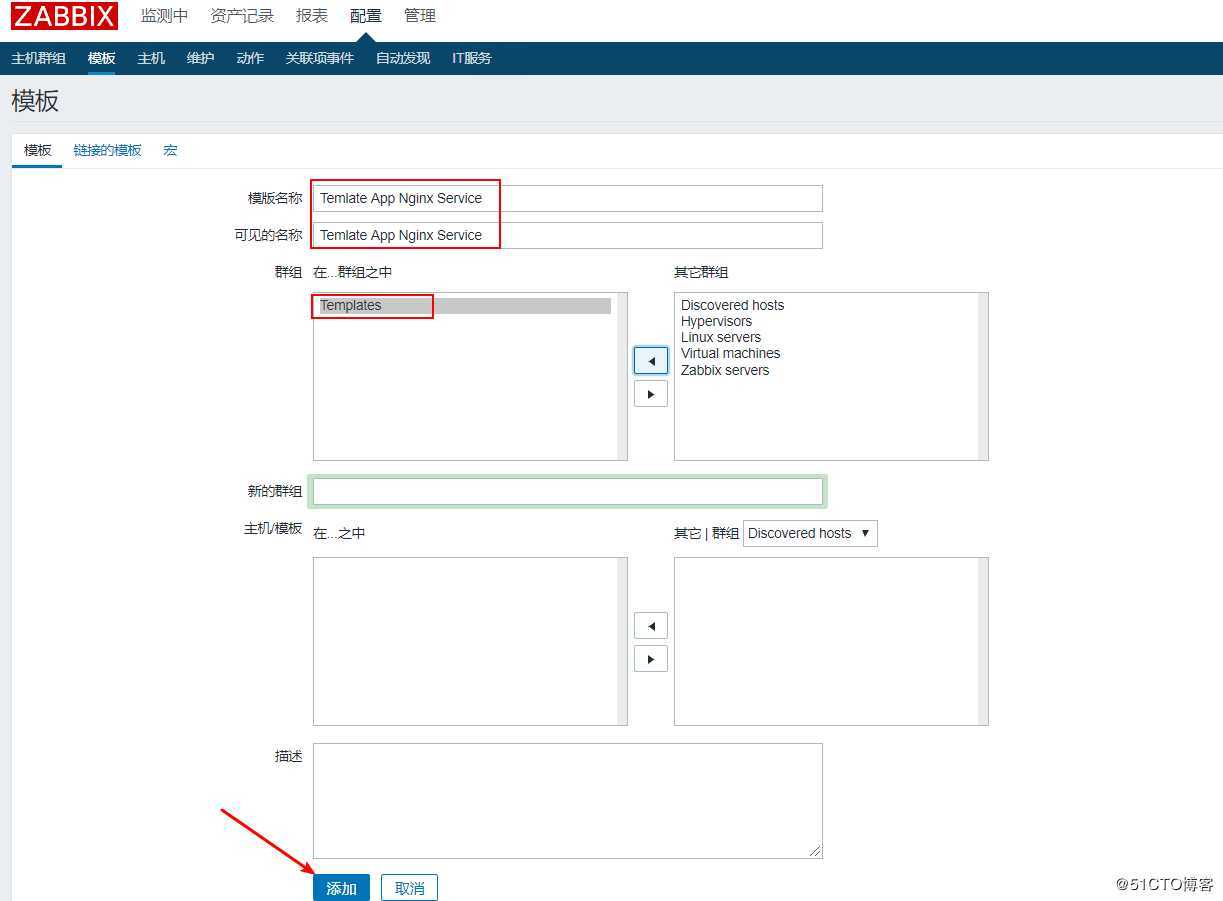The image size is (1223, 901).
Task: Select Linux servers in the 其它群组 list
Action: (x=721, y=337)
